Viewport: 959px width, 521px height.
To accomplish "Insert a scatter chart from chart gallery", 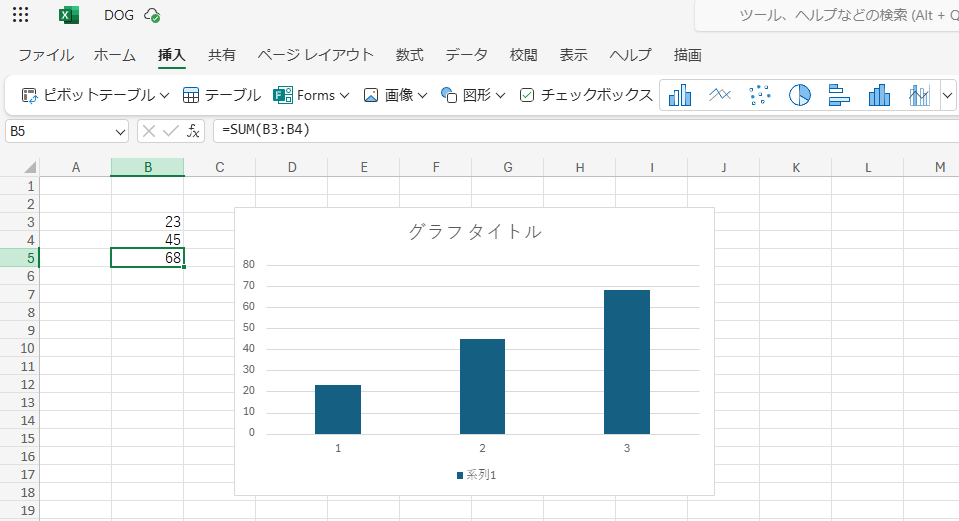I will click(x=760, y=95).
